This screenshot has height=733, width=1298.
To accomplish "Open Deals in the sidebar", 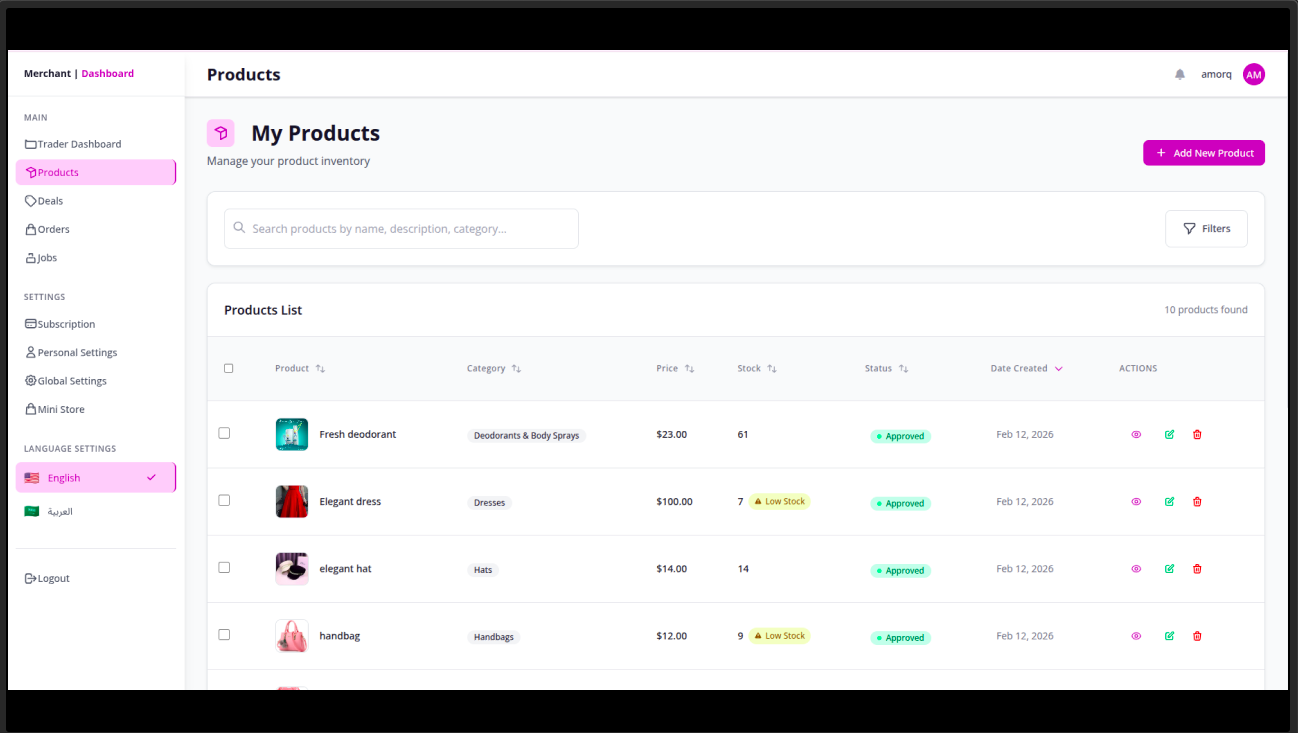I will click(x=96, y=201).
